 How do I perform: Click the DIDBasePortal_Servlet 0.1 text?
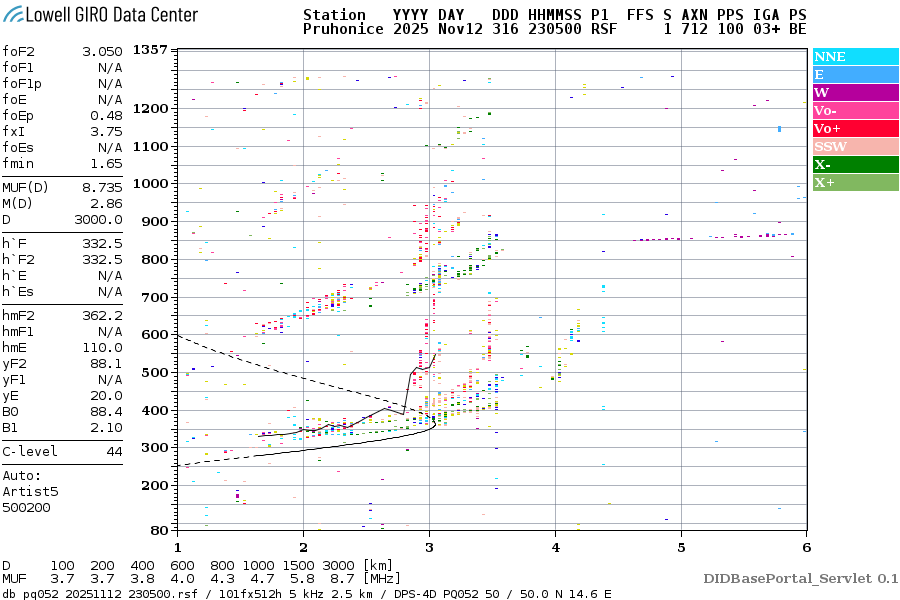tap(800, 578)
